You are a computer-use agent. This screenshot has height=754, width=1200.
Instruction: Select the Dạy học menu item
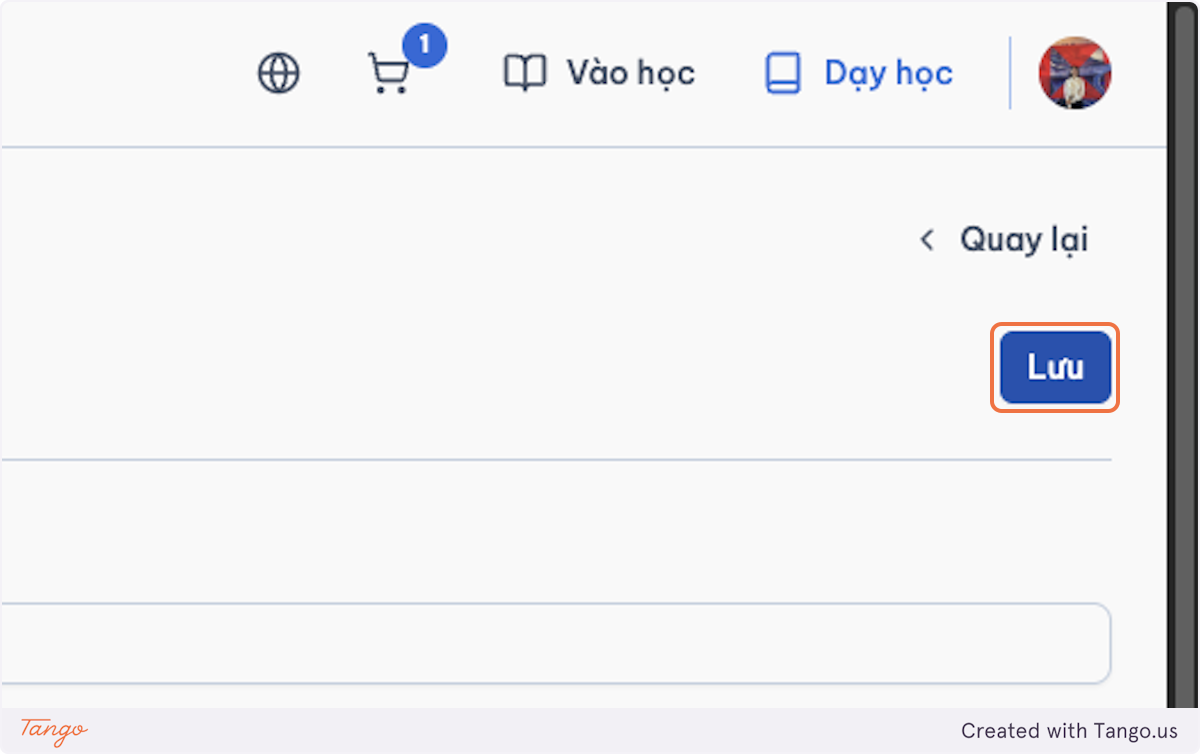(x=859, y=73)
